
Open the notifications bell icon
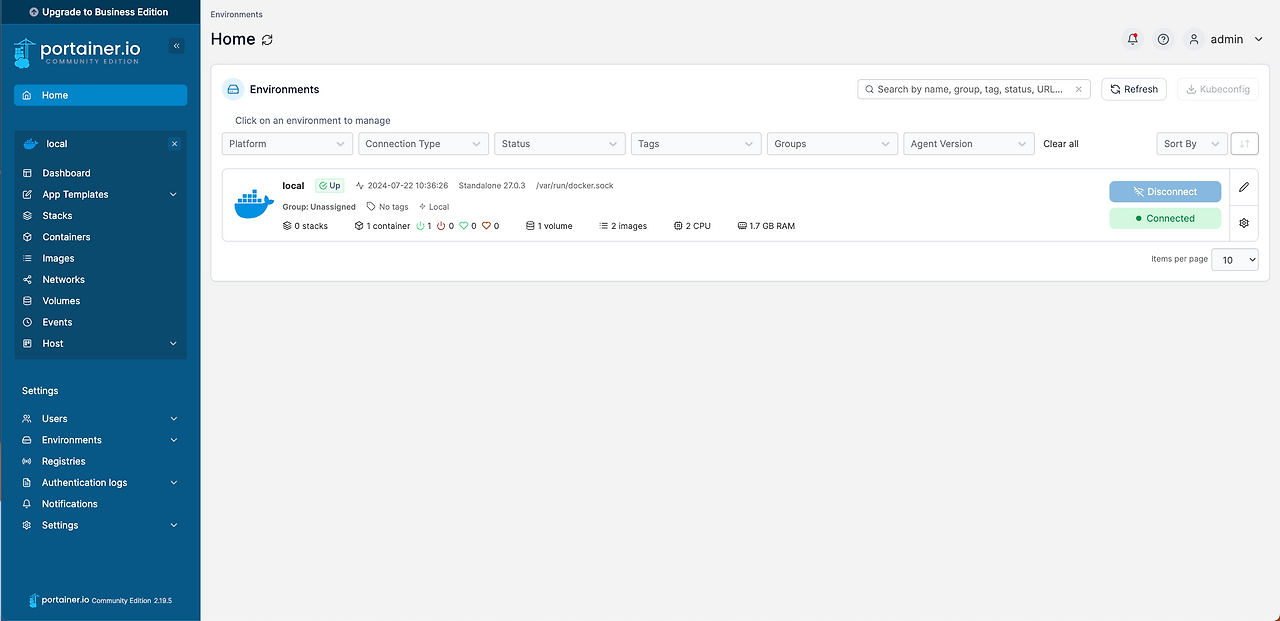tap(1133, 39)
